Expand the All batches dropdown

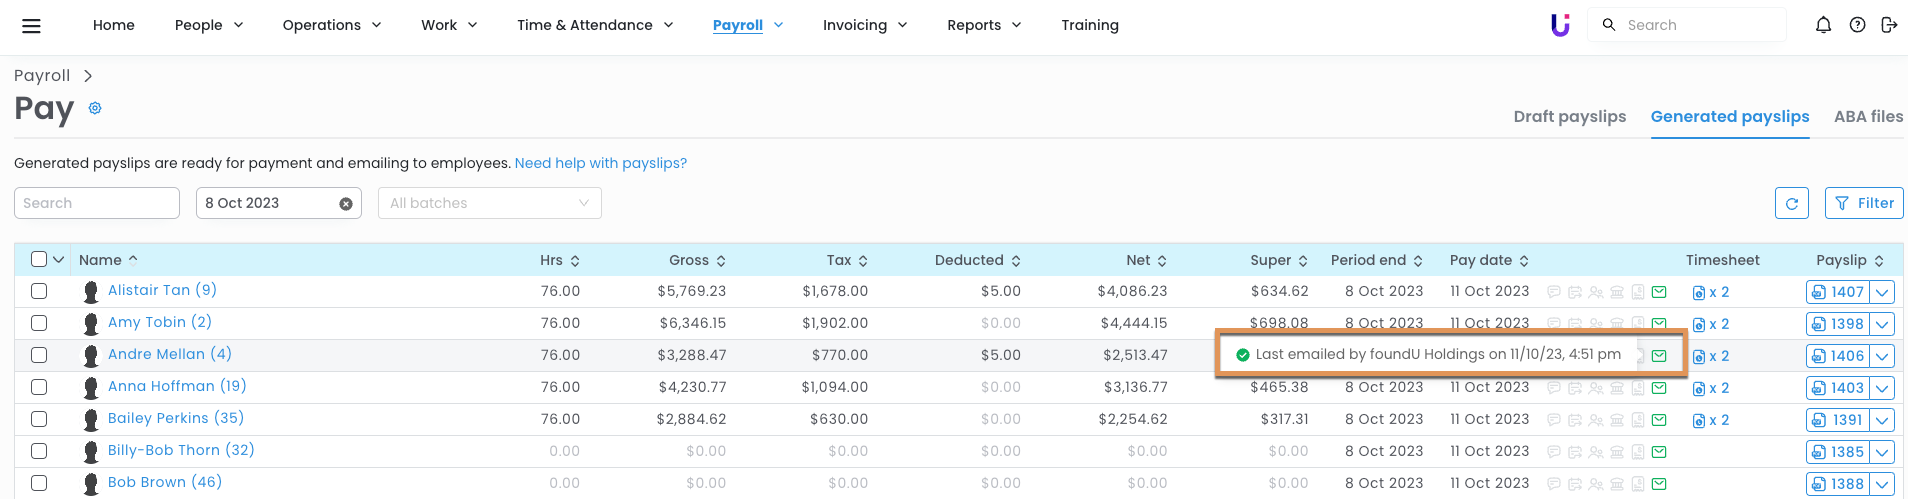[x=489, y=203]
